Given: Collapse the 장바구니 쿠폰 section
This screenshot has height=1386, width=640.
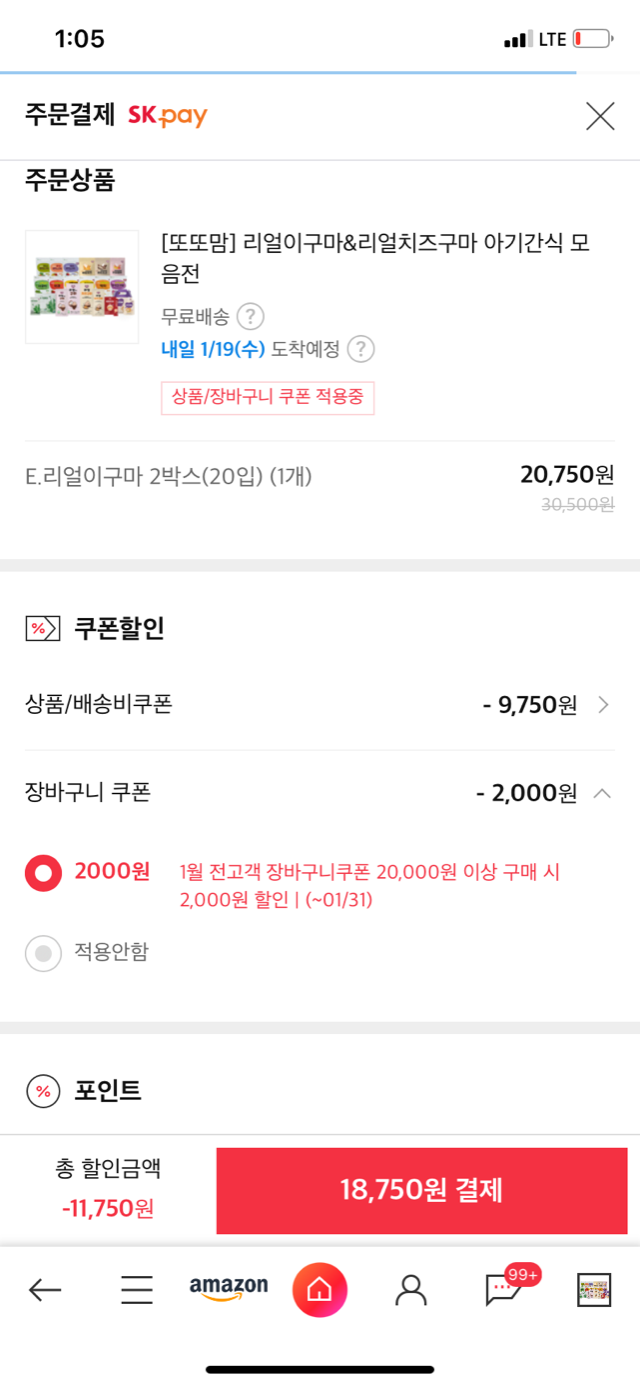Looking at the screenshot, I should (602, 793).
